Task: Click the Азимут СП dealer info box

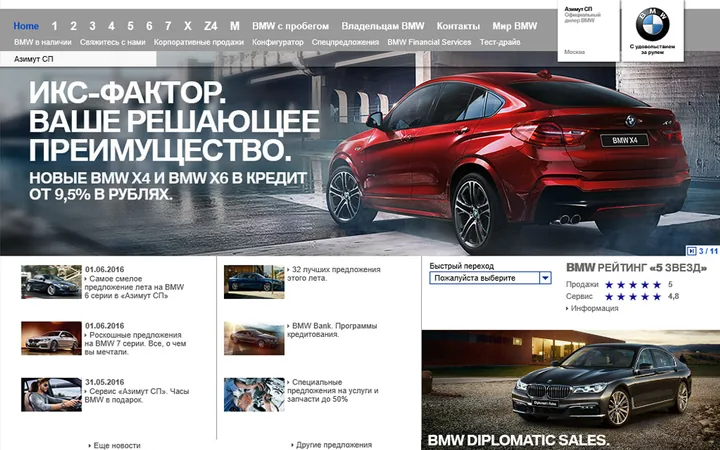Action: (589, 31)
